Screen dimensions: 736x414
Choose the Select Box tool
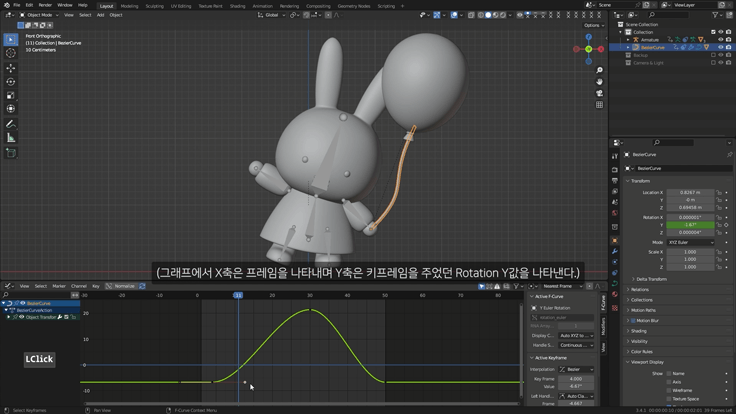point(10,39)
